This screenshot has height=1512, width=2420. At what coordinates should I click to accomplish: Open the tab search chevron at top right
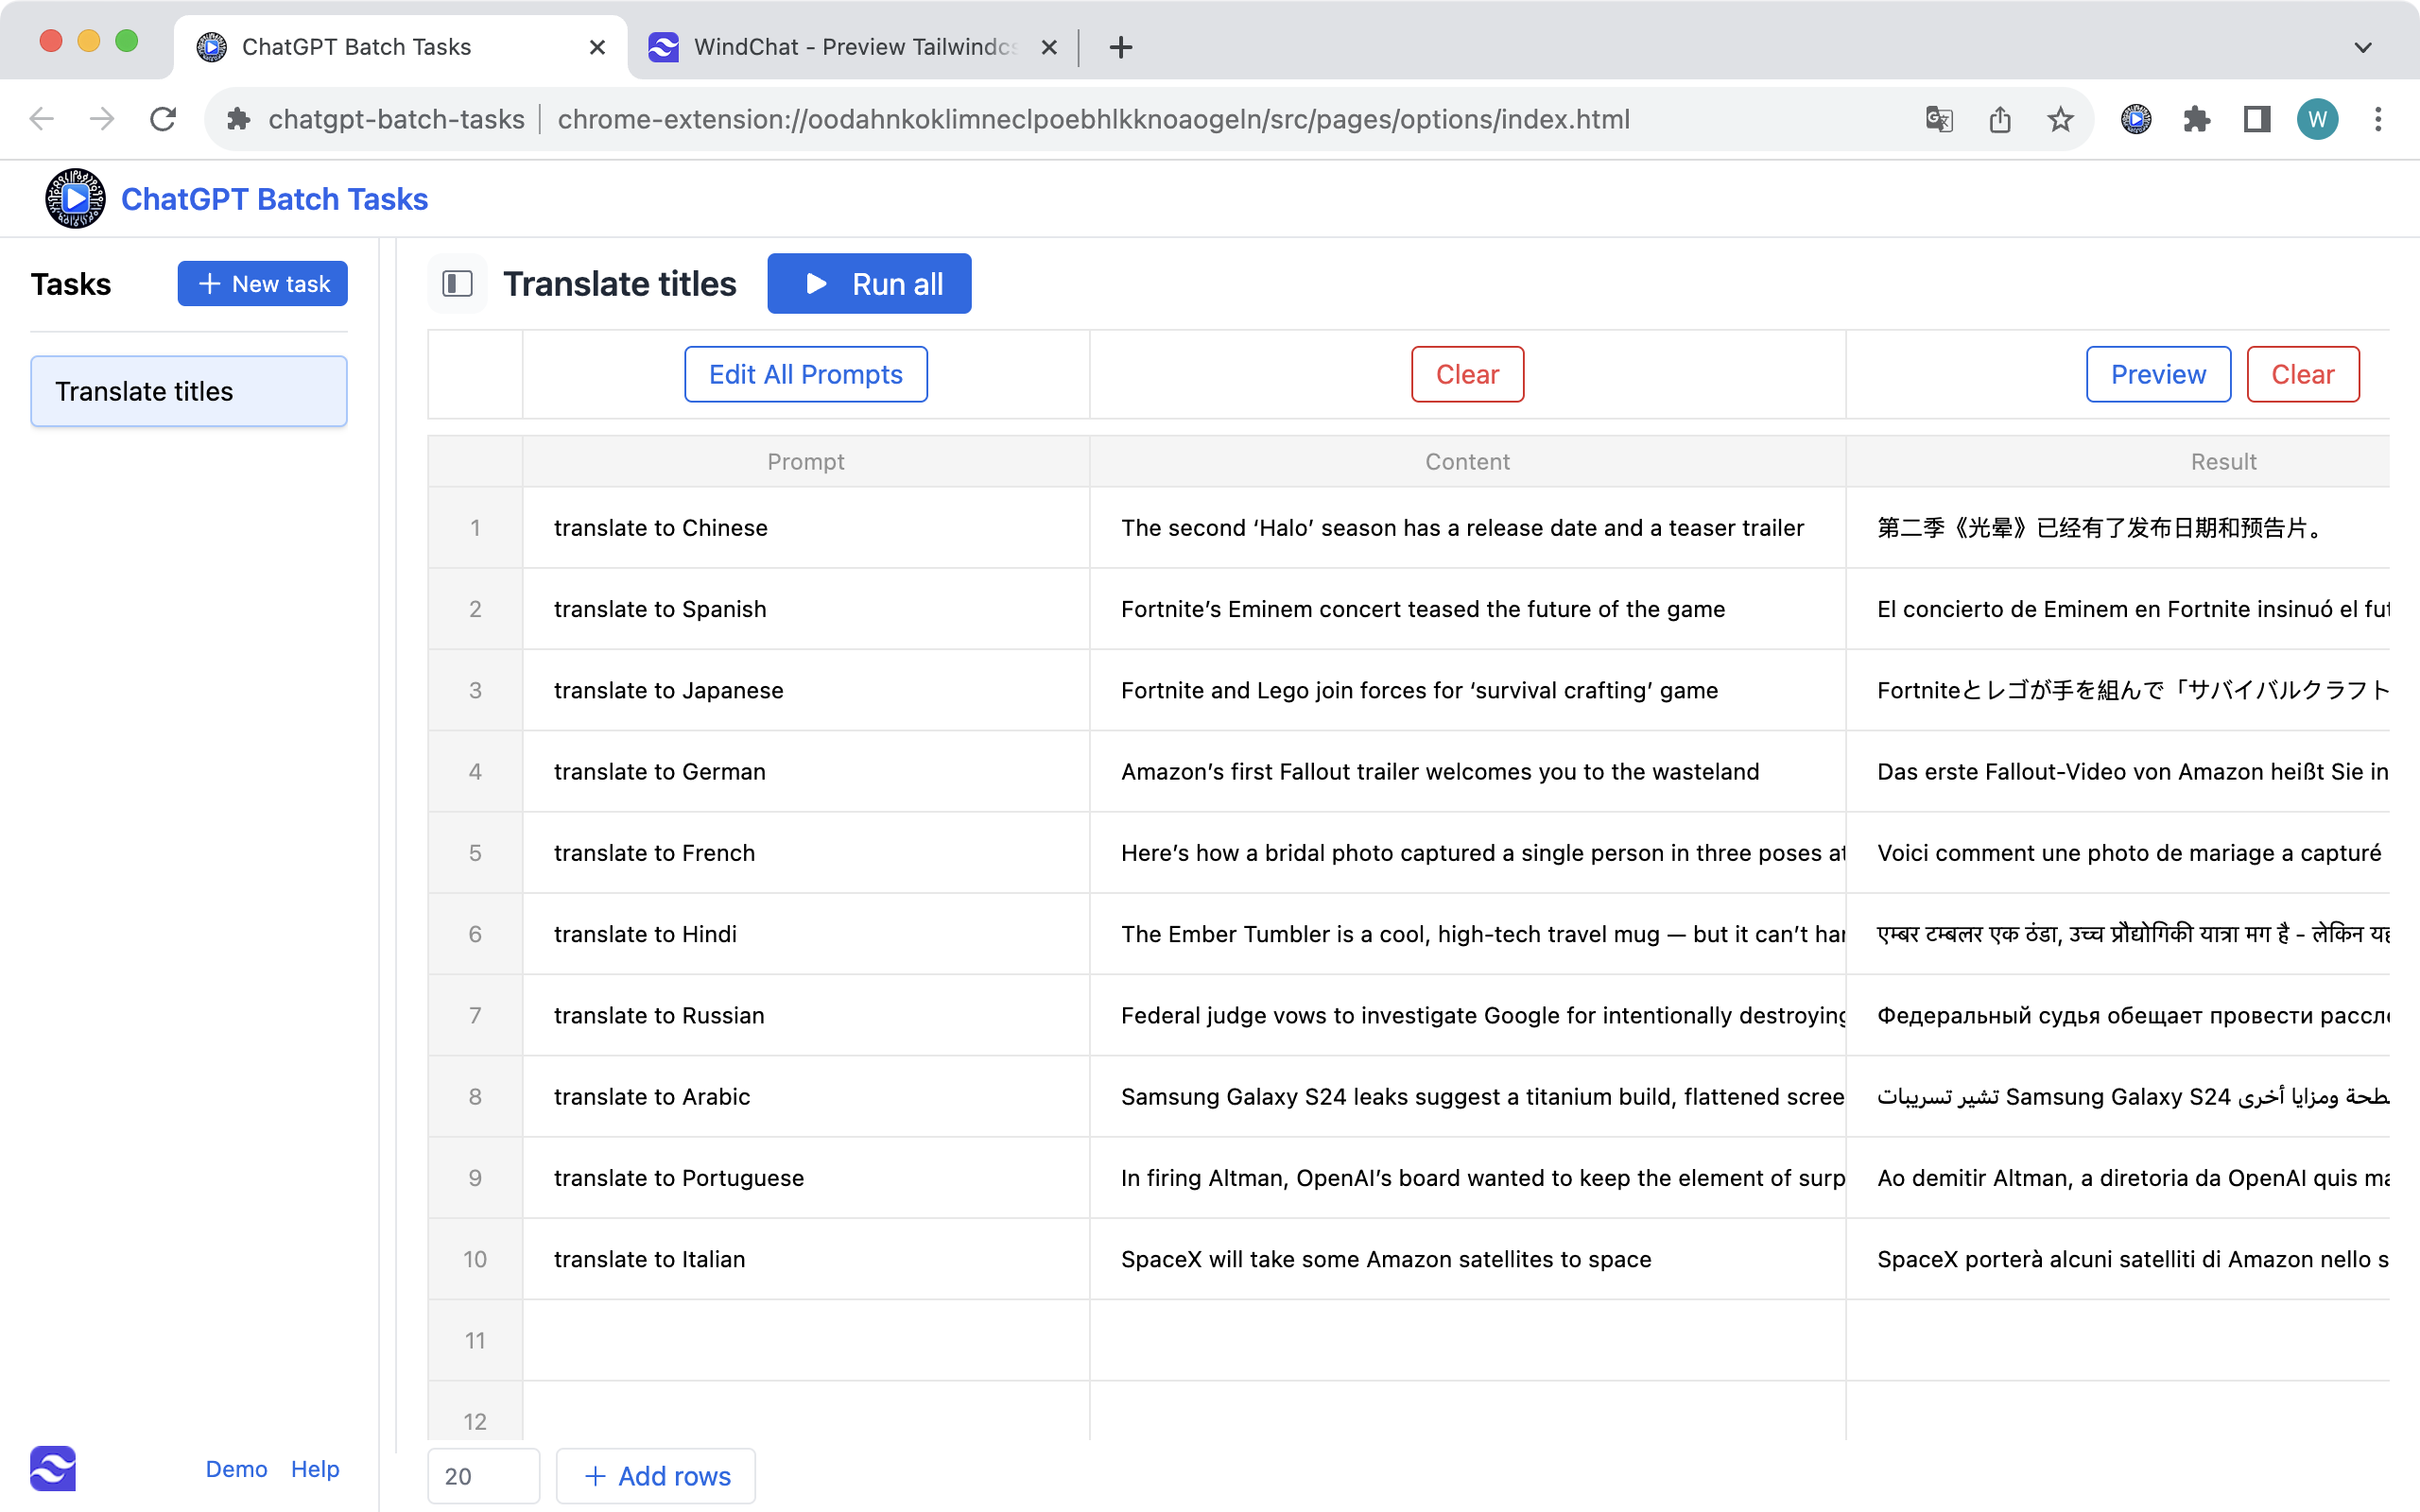tap(2363, 47)
